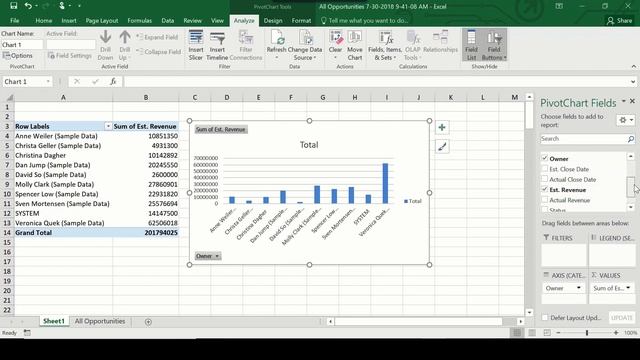Refresh the pivot data
Viewport: 640px width, 360px height.
click(x=276, y=45)
